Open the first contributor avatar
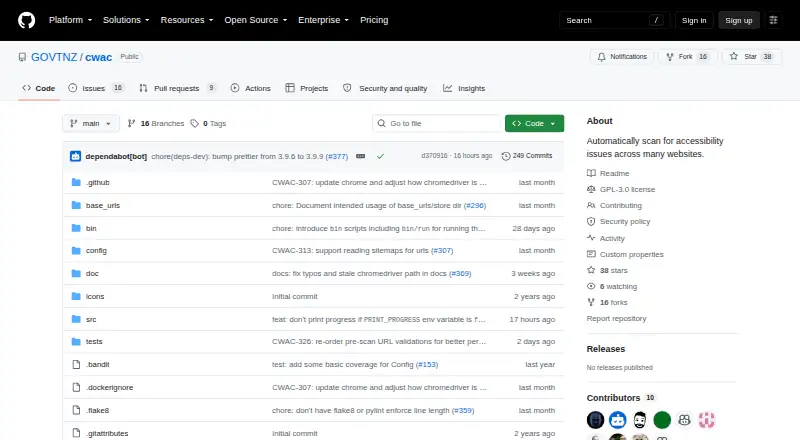This screenshot has width=800, height=440. [595, 420]
